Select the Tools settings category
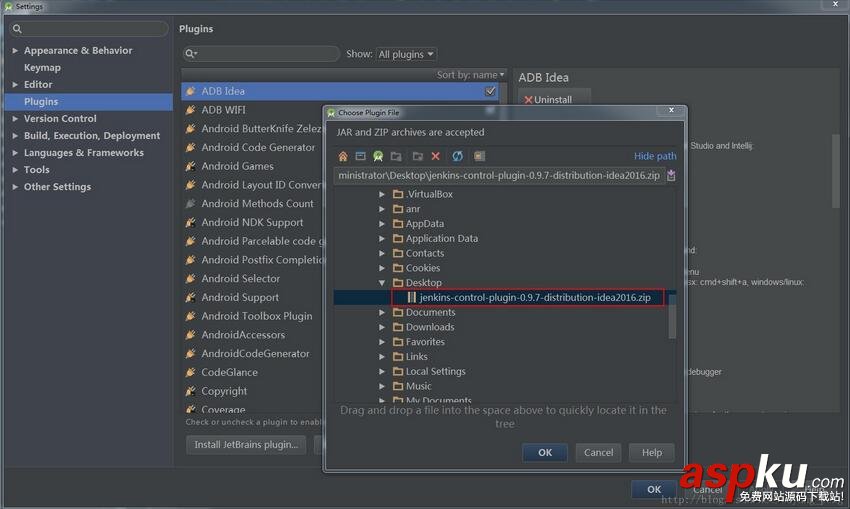The image size is (850, 509). tap(36, 170)
